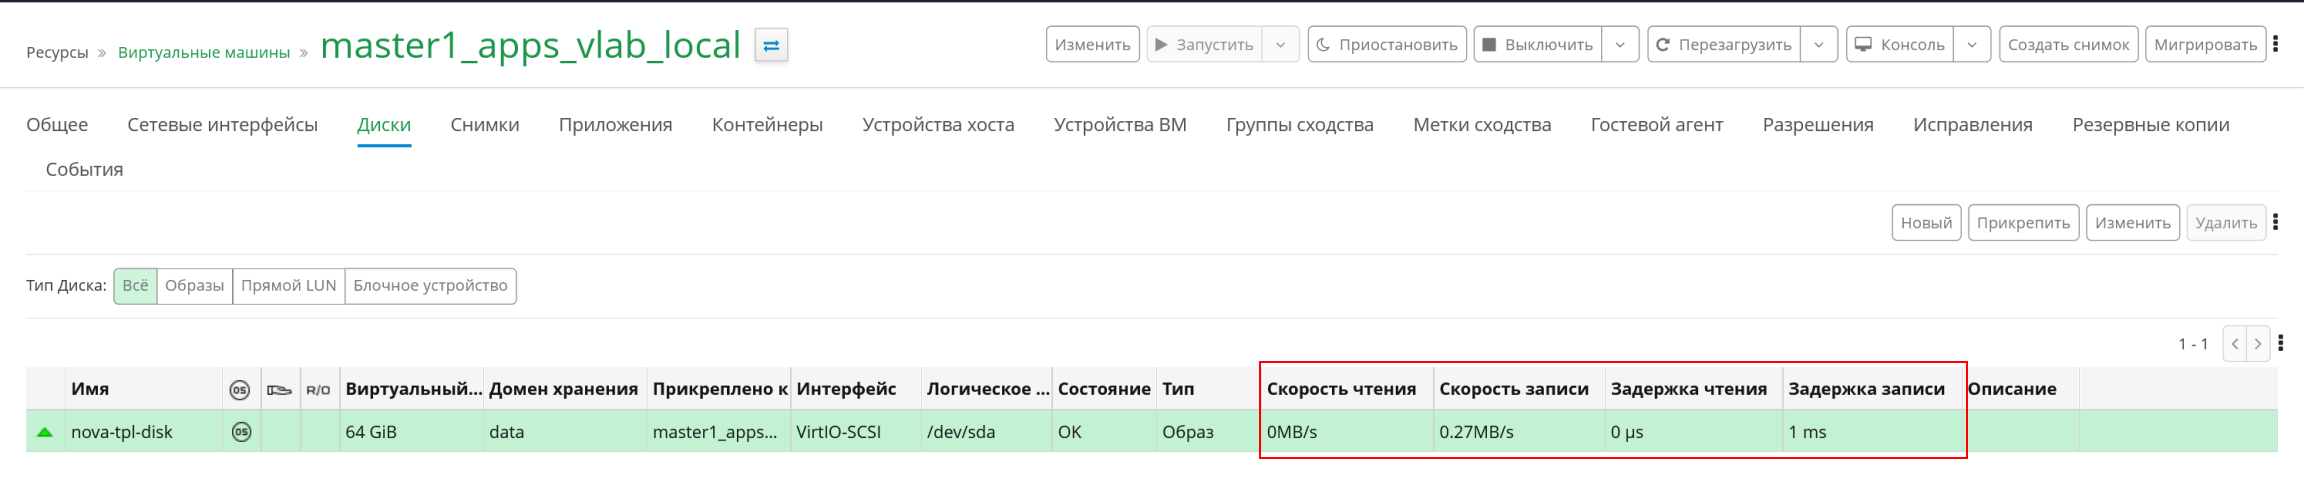Click the shareable disk column header icon
Viewport: 2304px width, 488px height.
pos(280,390)
